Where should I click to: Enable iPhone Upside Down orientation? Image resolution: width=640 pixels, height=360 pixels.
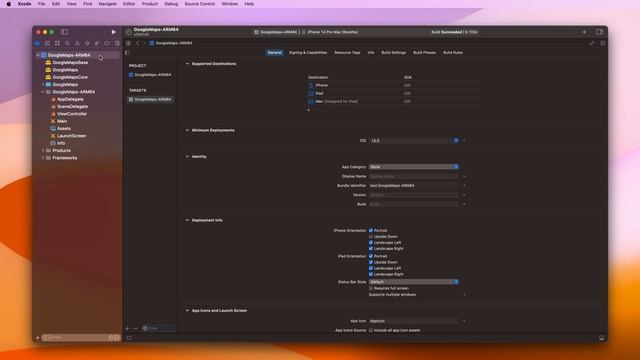click(371, 237)
